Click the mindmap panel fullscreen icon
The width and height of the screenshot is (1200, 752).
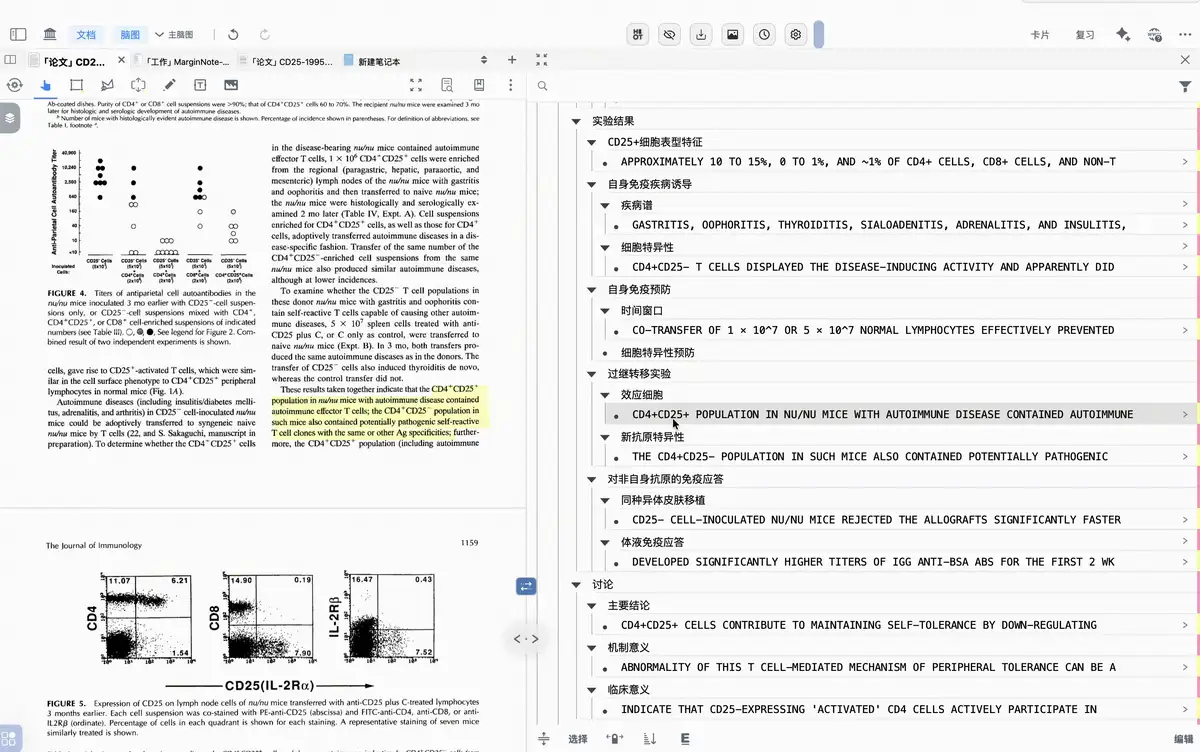point(541,60)
